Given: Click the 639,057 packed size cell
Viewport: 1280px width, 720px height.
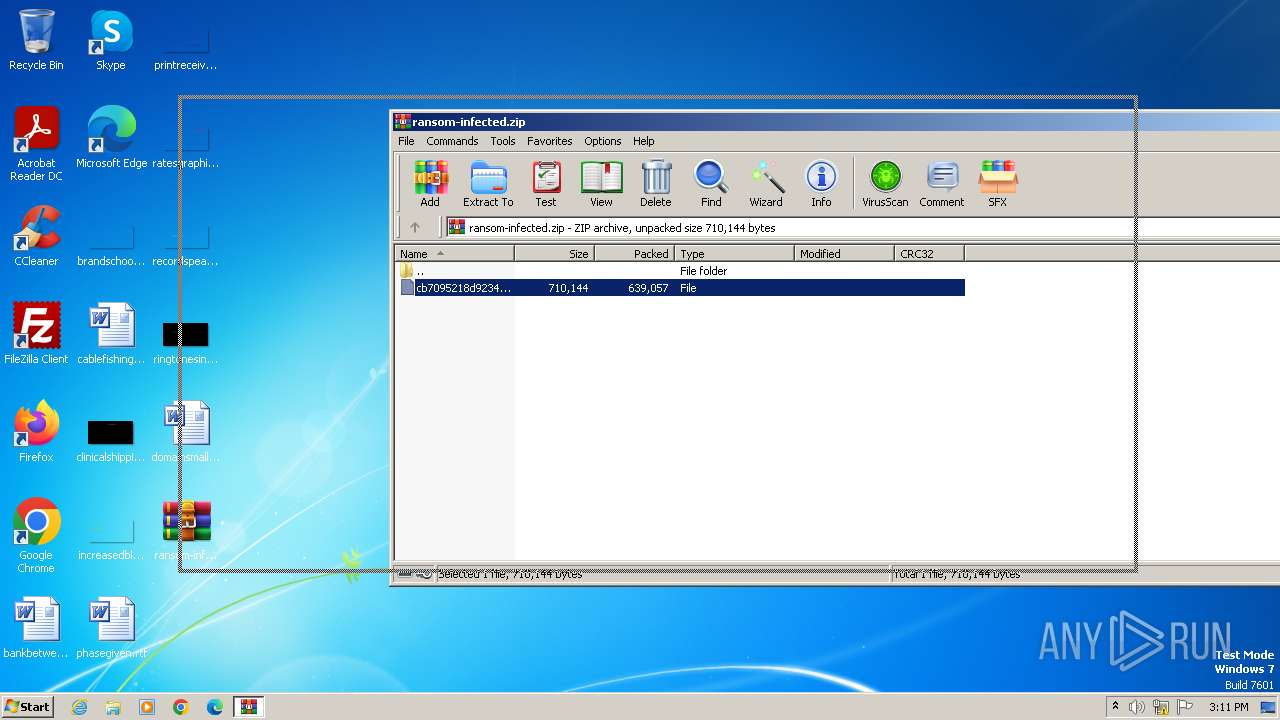Looking at the screenshot, I should (648, 288).
